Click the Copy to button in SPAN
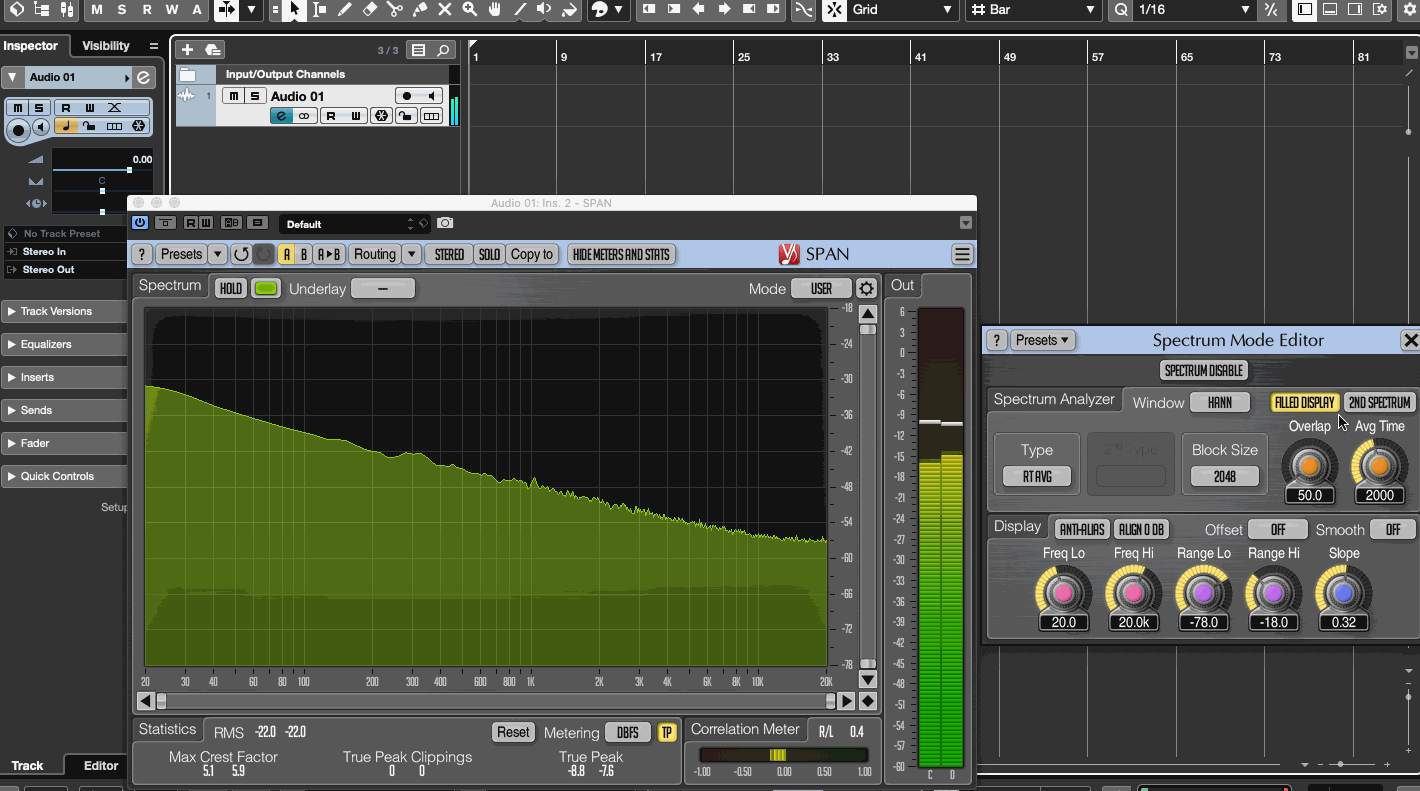The image size is (1420, 791). [x=532, y=254]
